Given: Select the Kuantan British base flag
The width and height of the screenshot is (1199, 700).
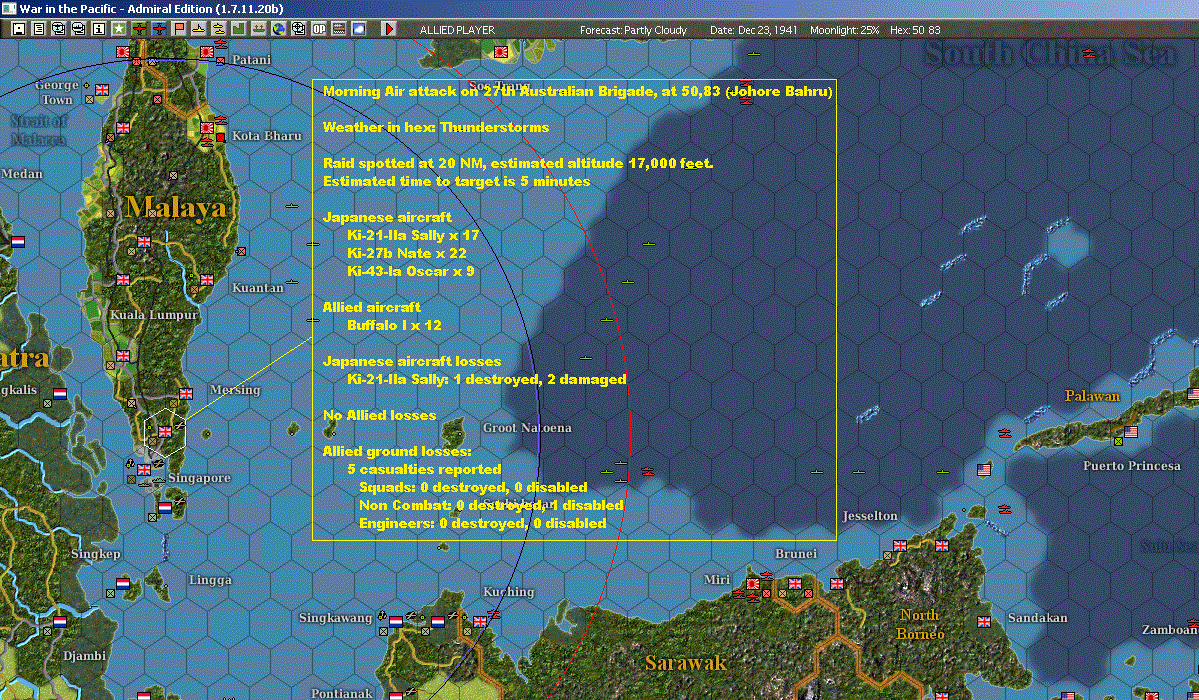Looking at the screenshot, I should [x=206, y=280].
